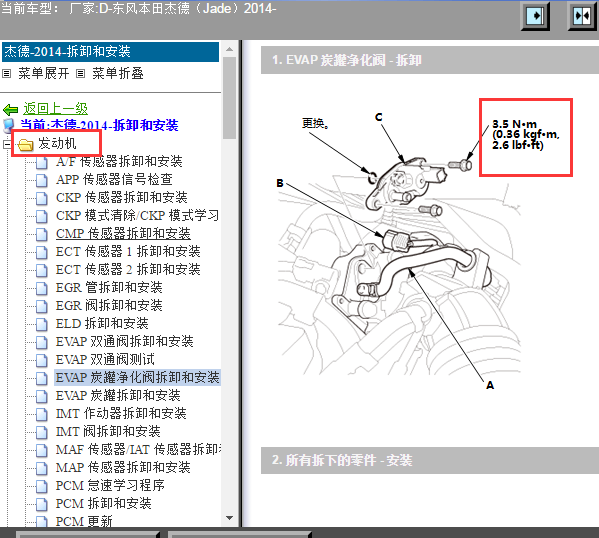Viewport: 599px width, 538px height.
Task: Open EGR 管拆卸和安装
Action: 109,287
